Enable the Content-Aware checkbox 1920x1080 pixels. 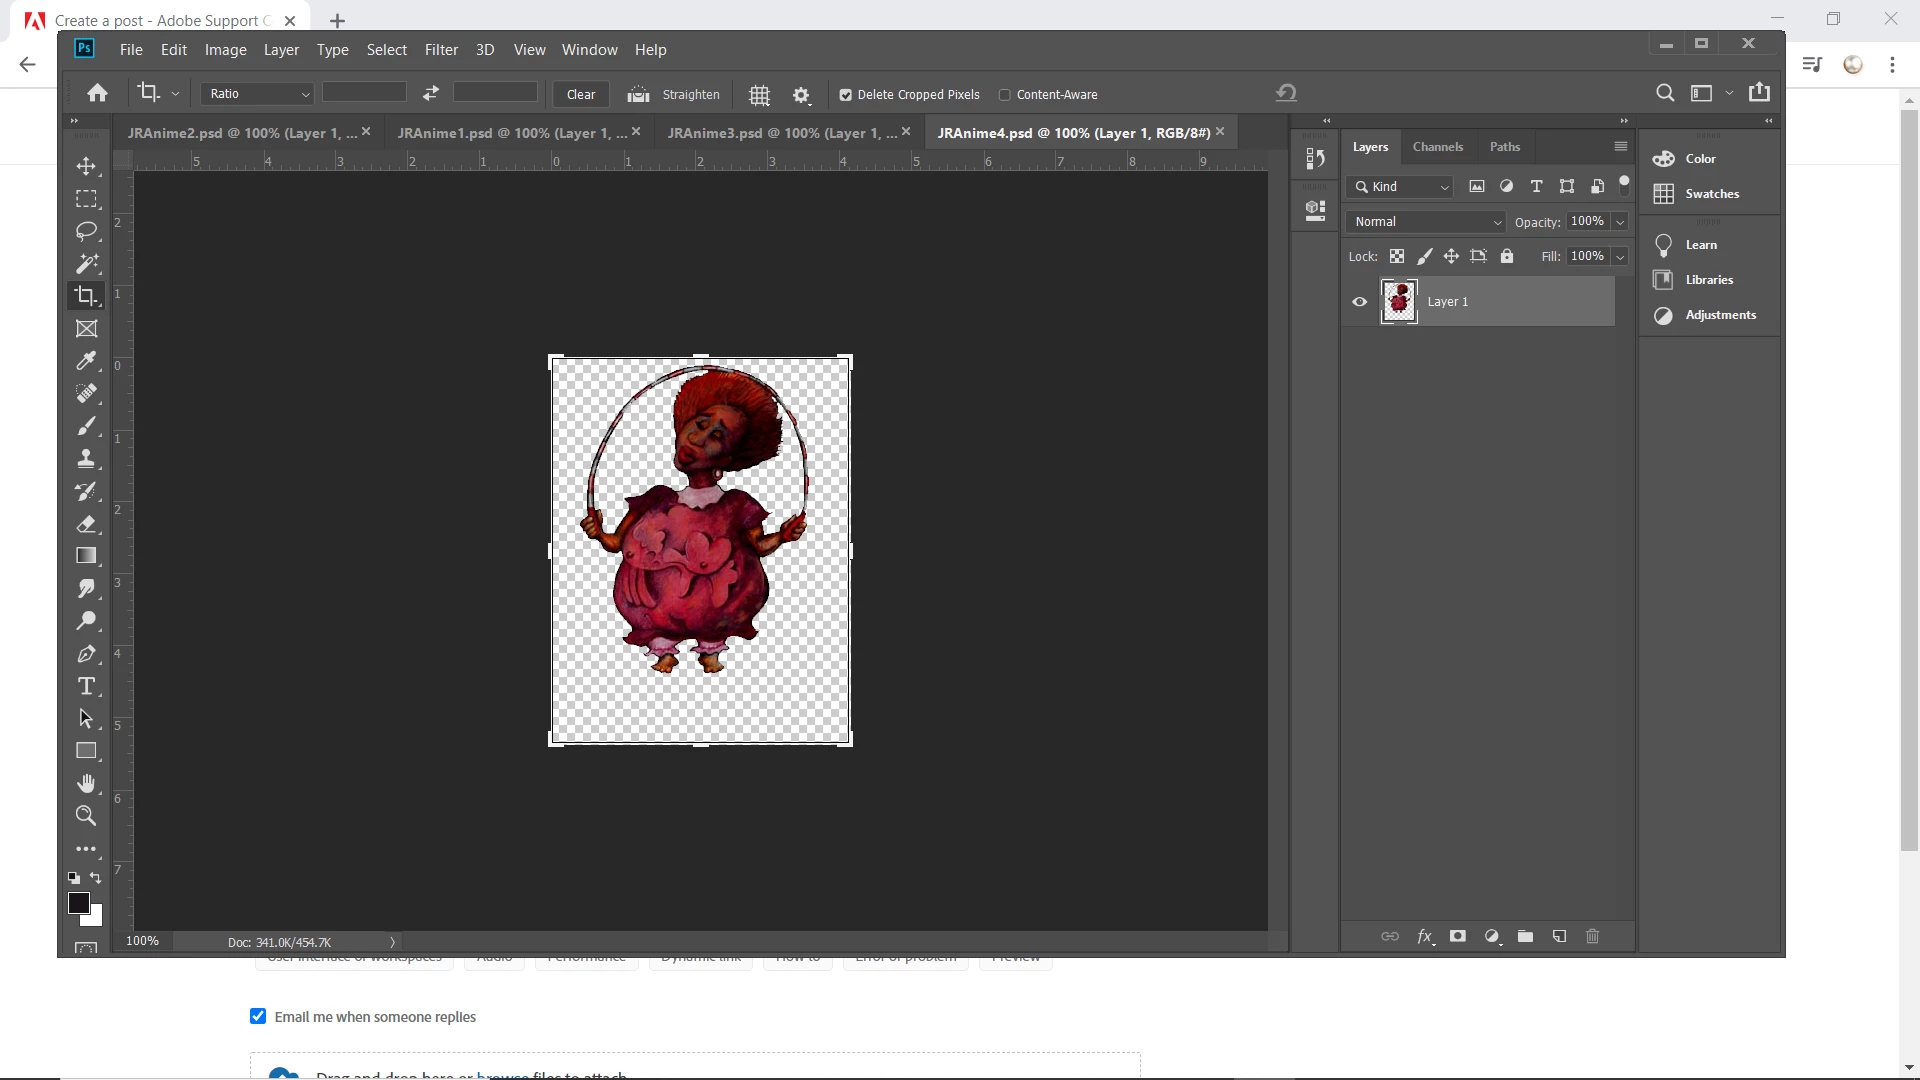pyautogui.click(x=1005, y=95)
